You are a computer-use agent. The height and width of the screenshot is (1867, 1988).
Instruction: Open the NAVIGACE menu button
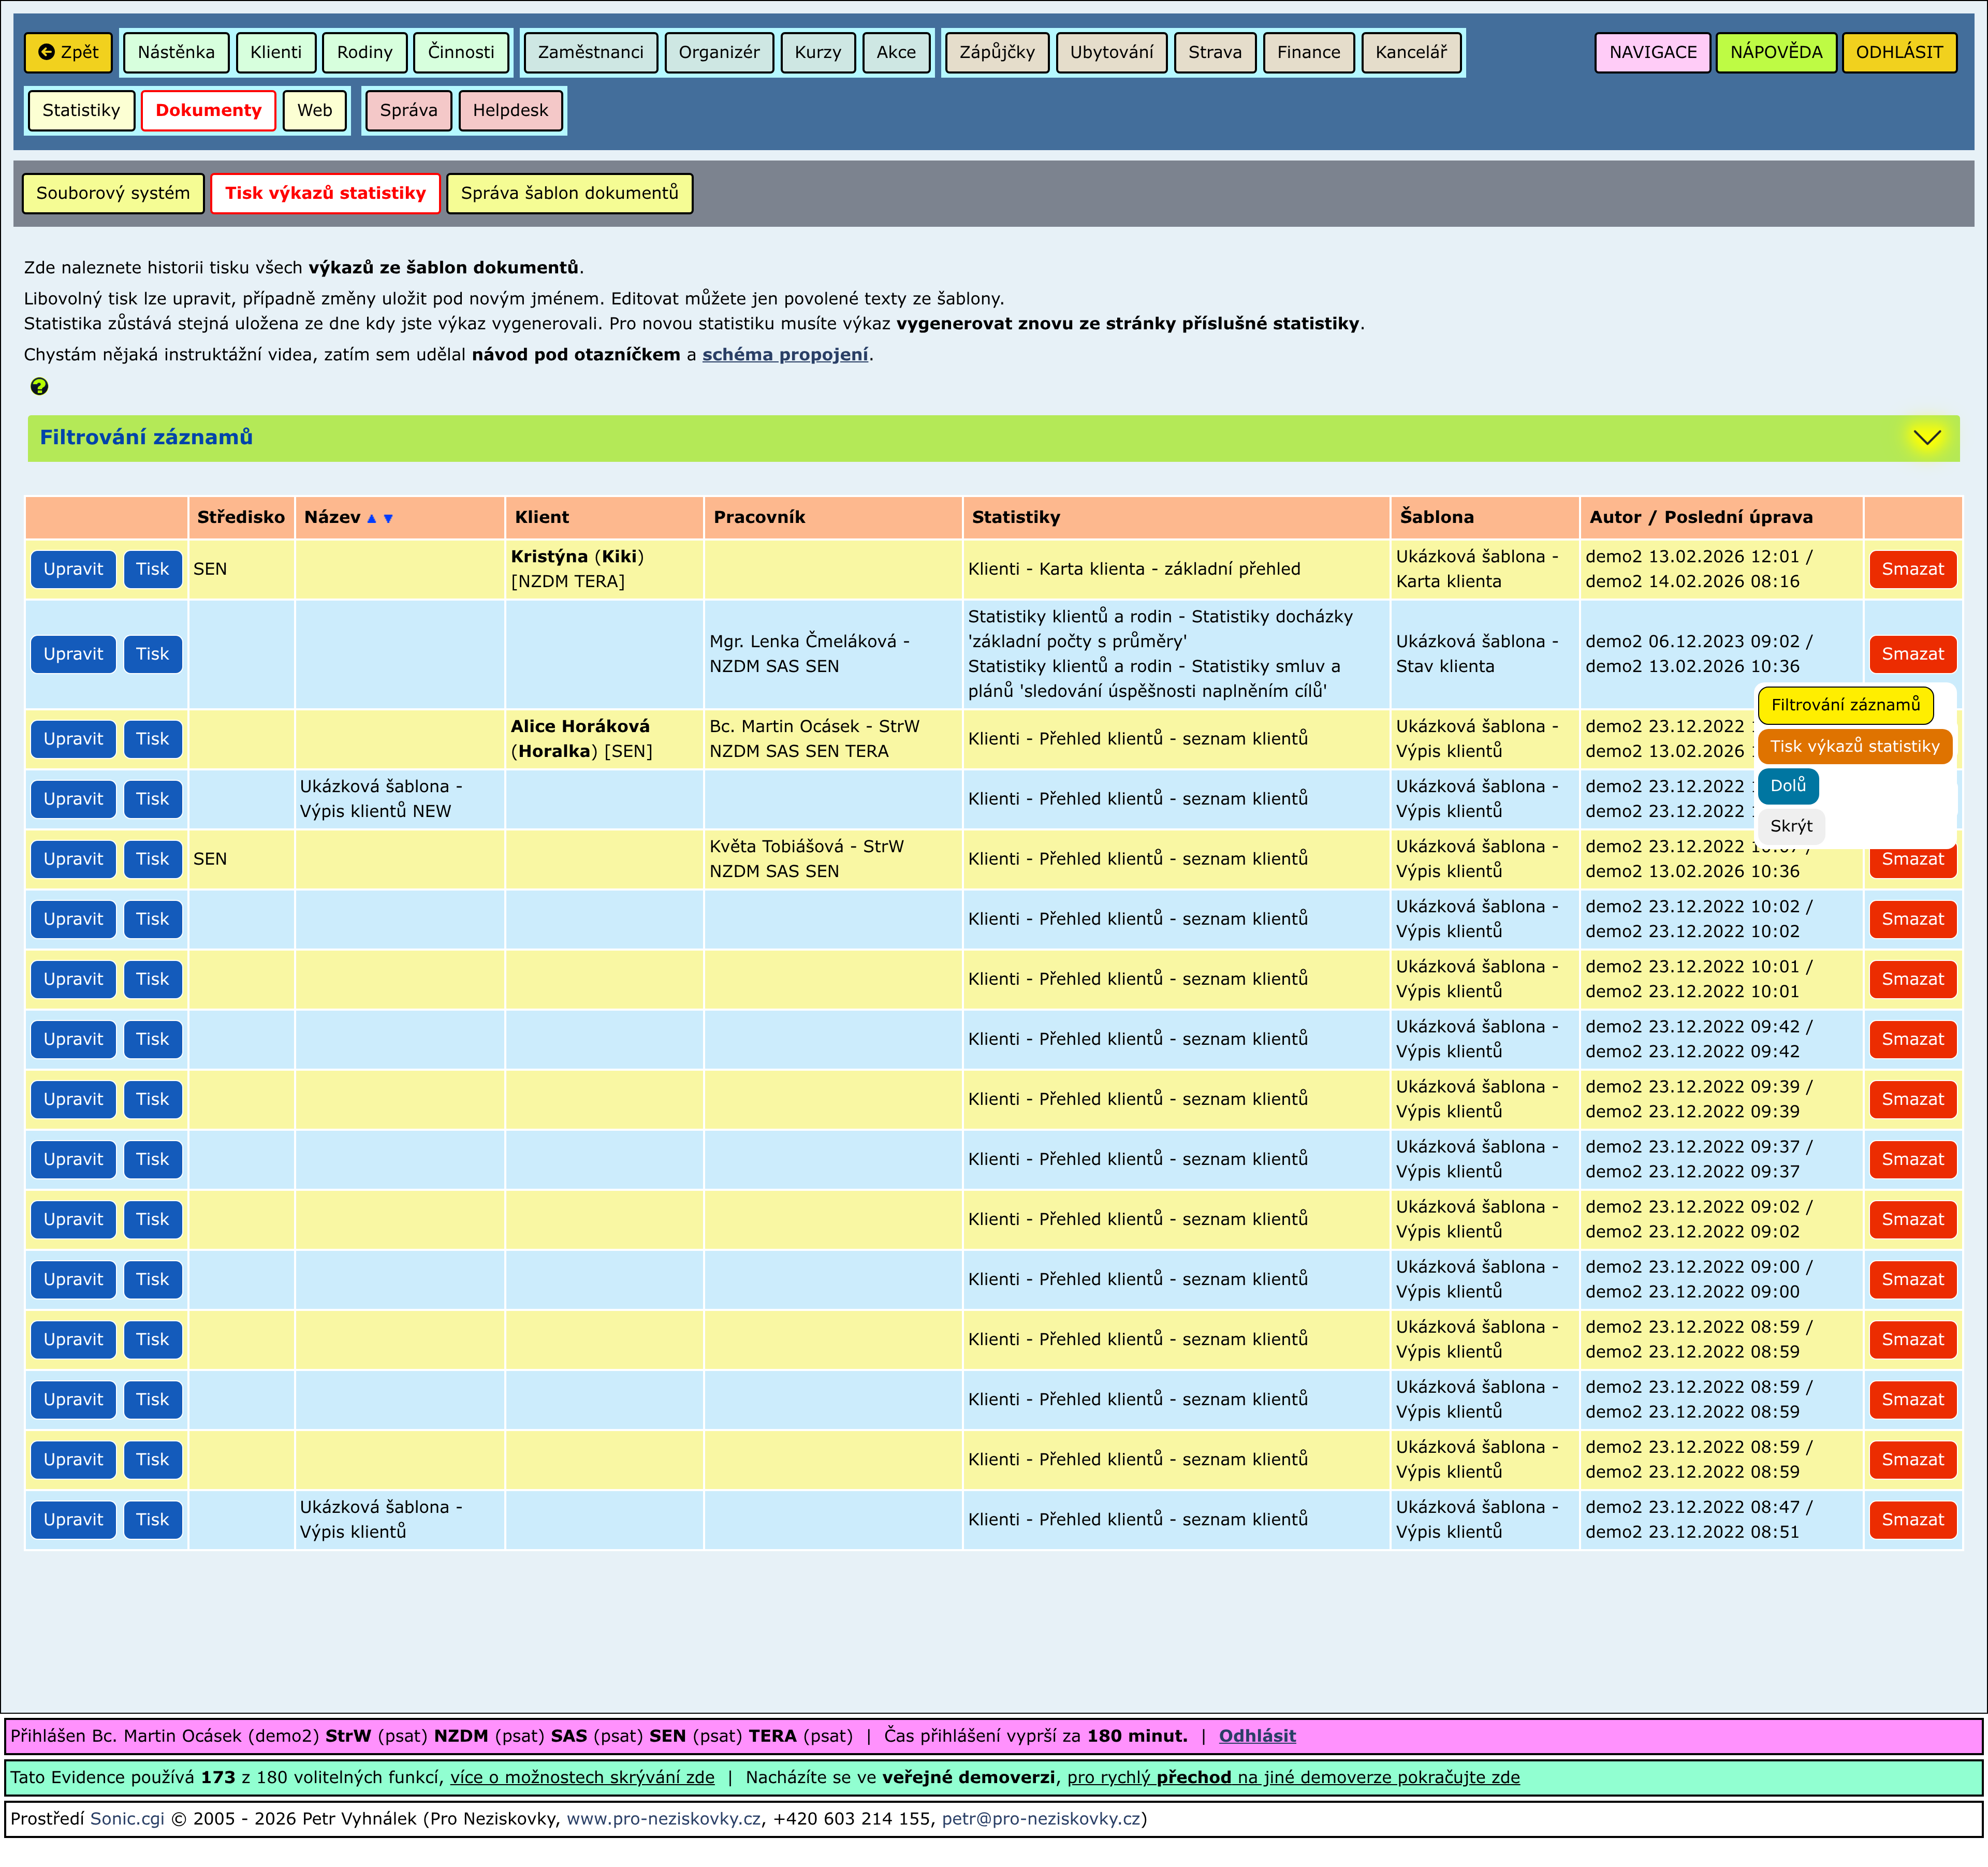click(x=1652, y=52)
